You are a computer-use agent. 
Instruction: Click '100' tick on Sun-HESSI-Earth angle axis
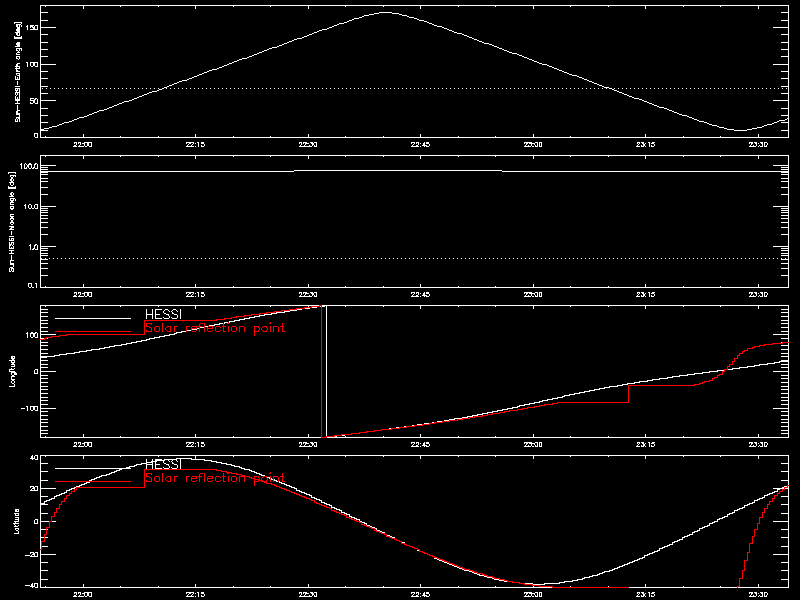[33, 64]
